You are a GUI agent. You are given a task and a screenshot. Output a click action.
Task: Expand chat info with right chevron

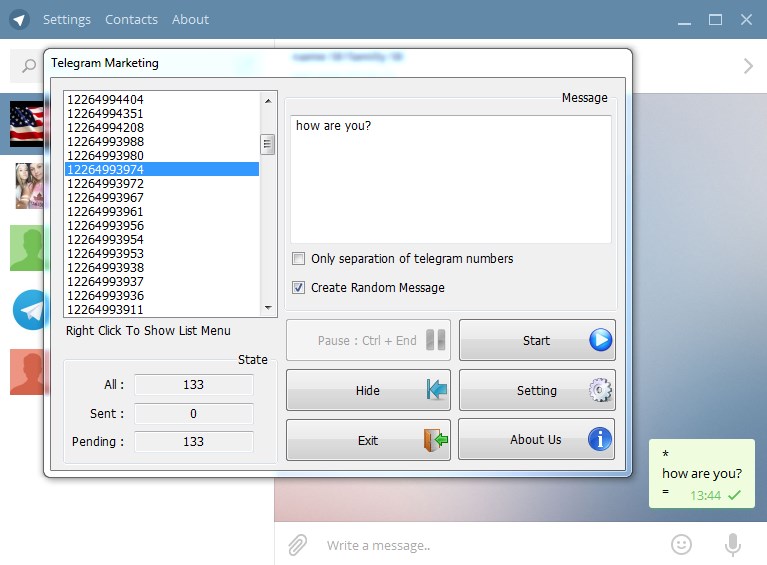(x=748, y=66)
